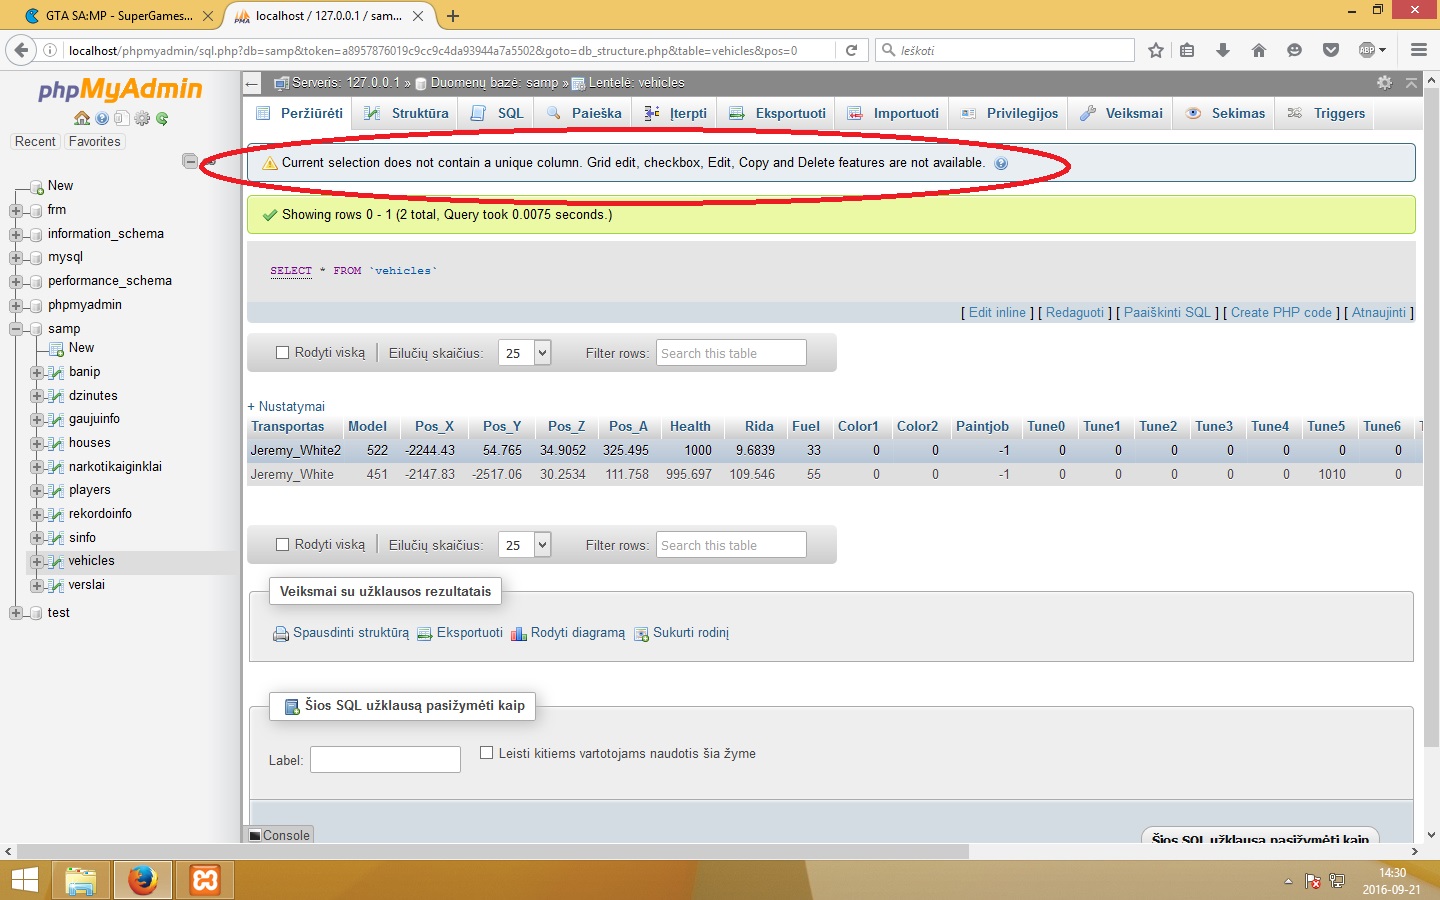Click Firefox bookmark star icon
The height and width of the screenshot is (900, 1440).
click(x=1156, y=50)
